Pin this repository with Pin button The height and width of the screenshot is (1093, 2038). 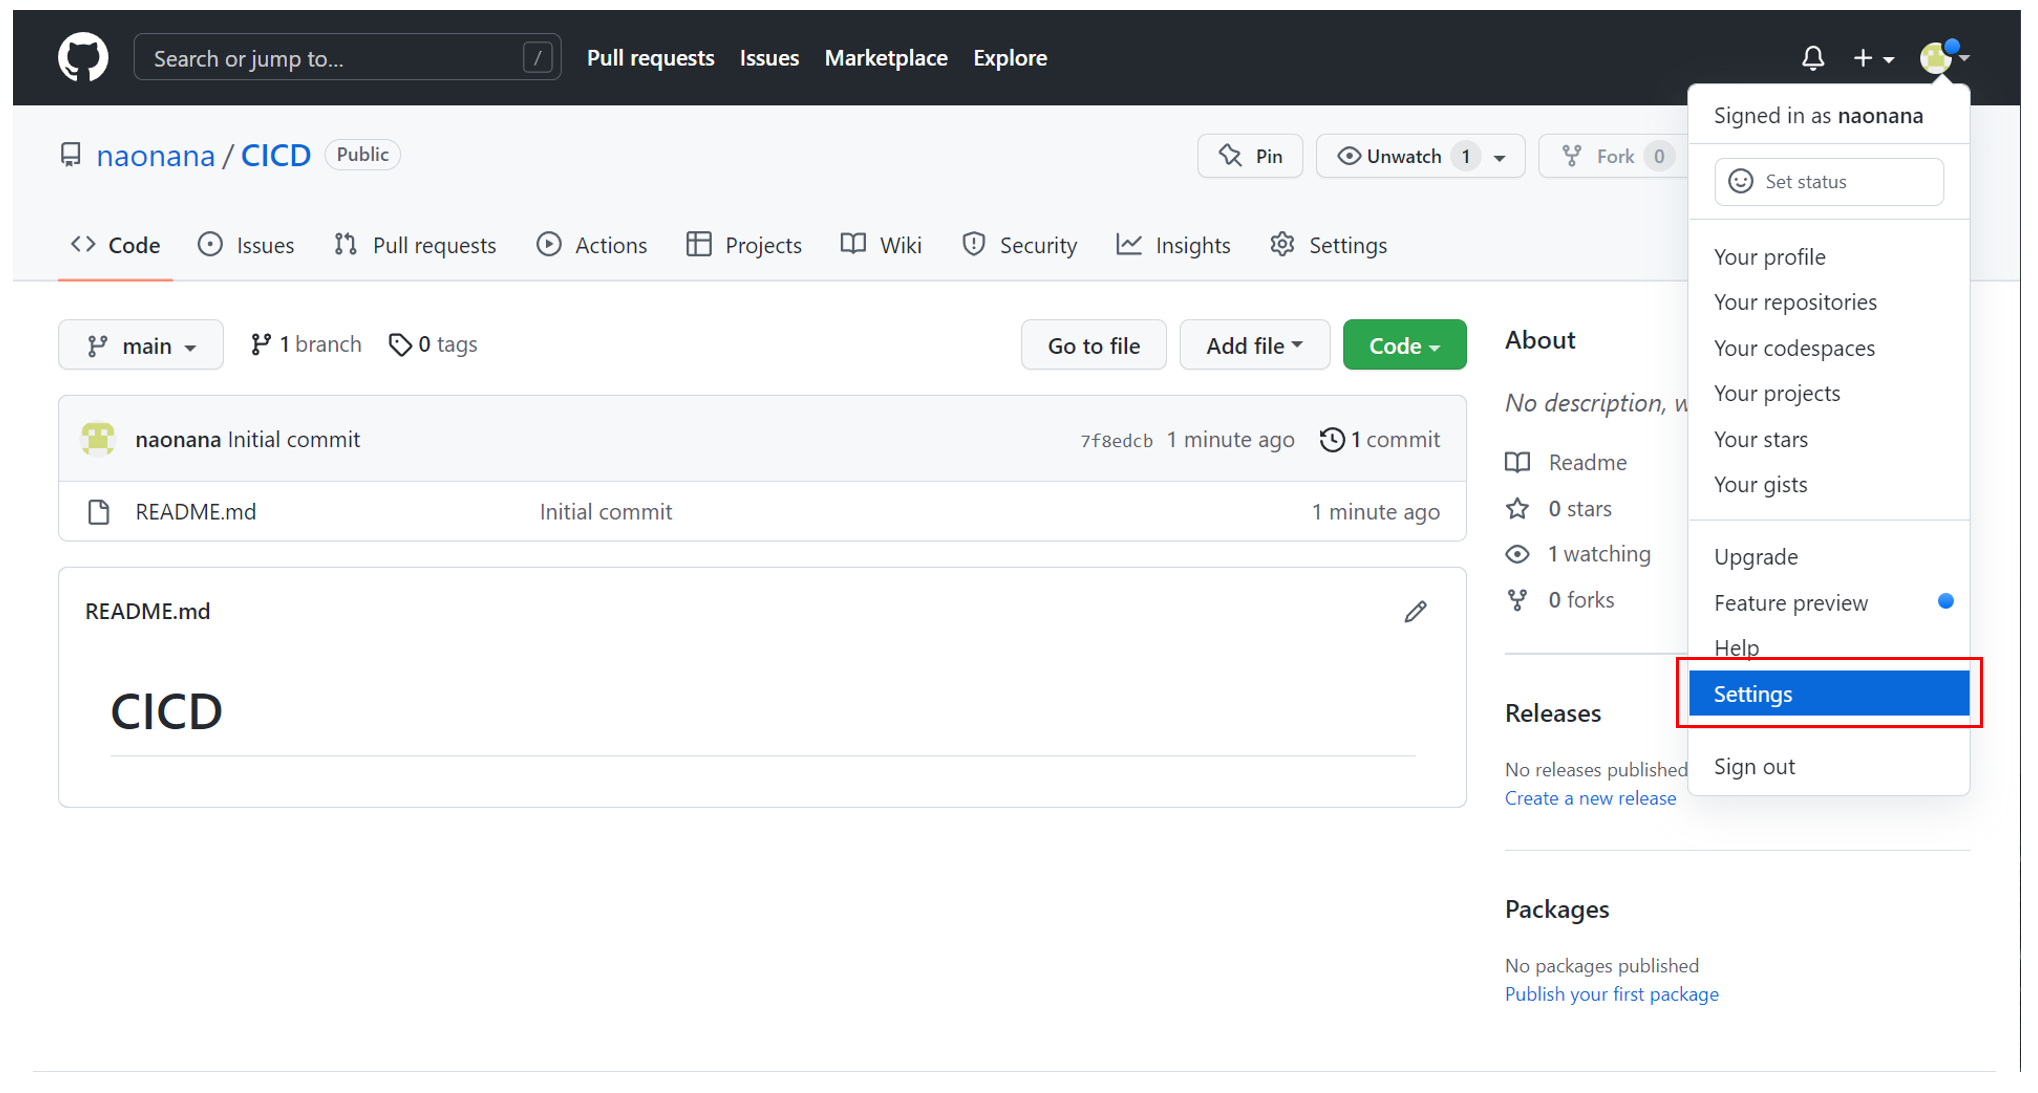[1250, 156]
